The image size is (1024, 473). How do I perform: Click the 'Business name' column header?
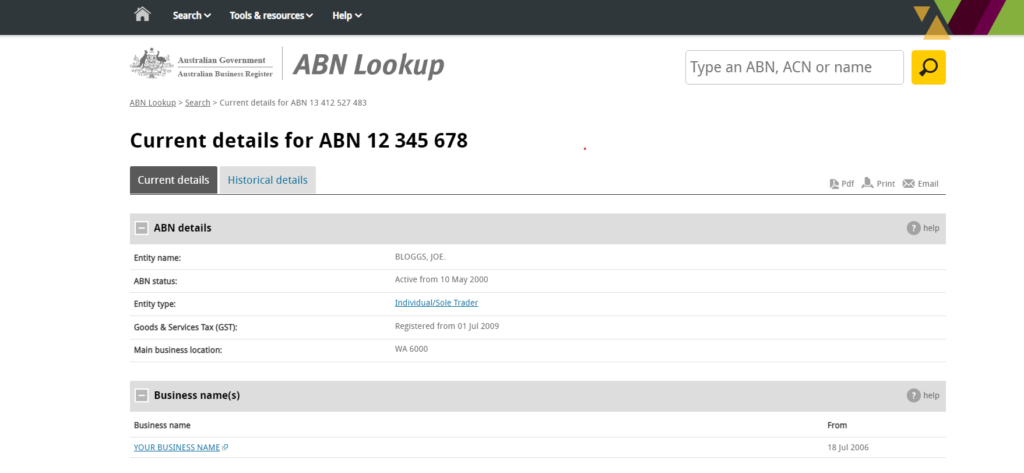pyautogui.click(x=162, y=425)
